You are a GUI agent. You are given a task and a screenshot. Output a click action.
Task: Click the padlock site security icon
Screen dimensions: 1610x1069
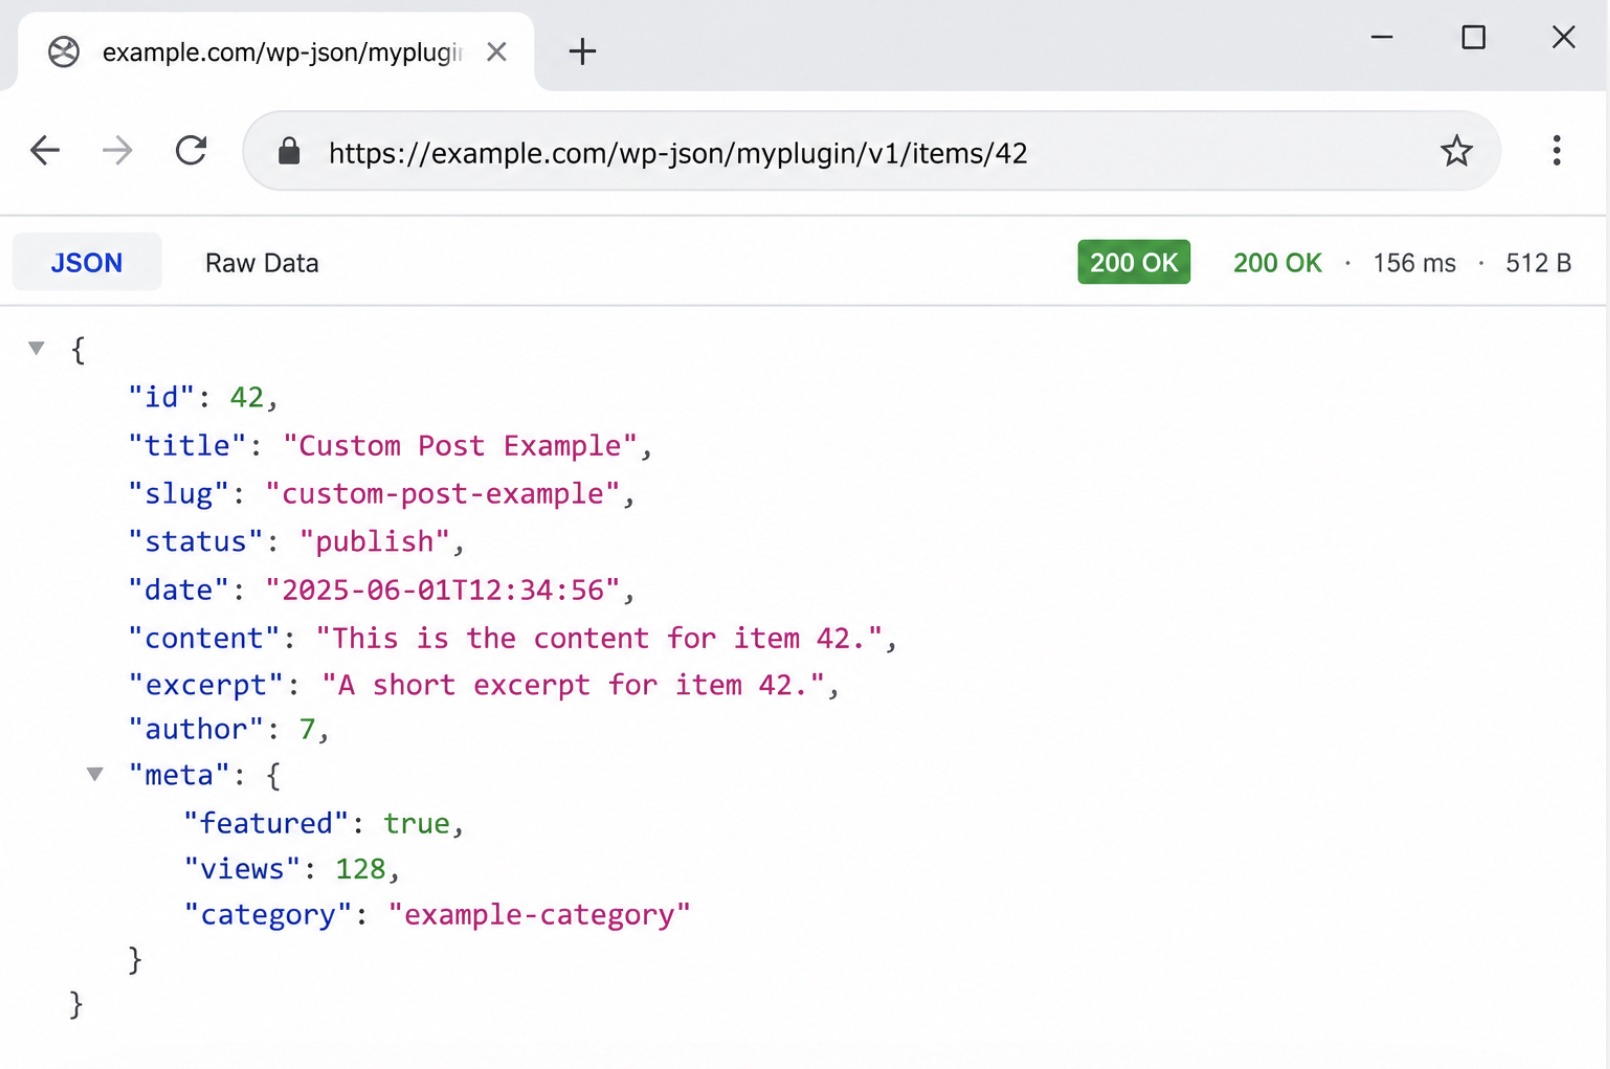pyautogui.click(x=289, y=151)
